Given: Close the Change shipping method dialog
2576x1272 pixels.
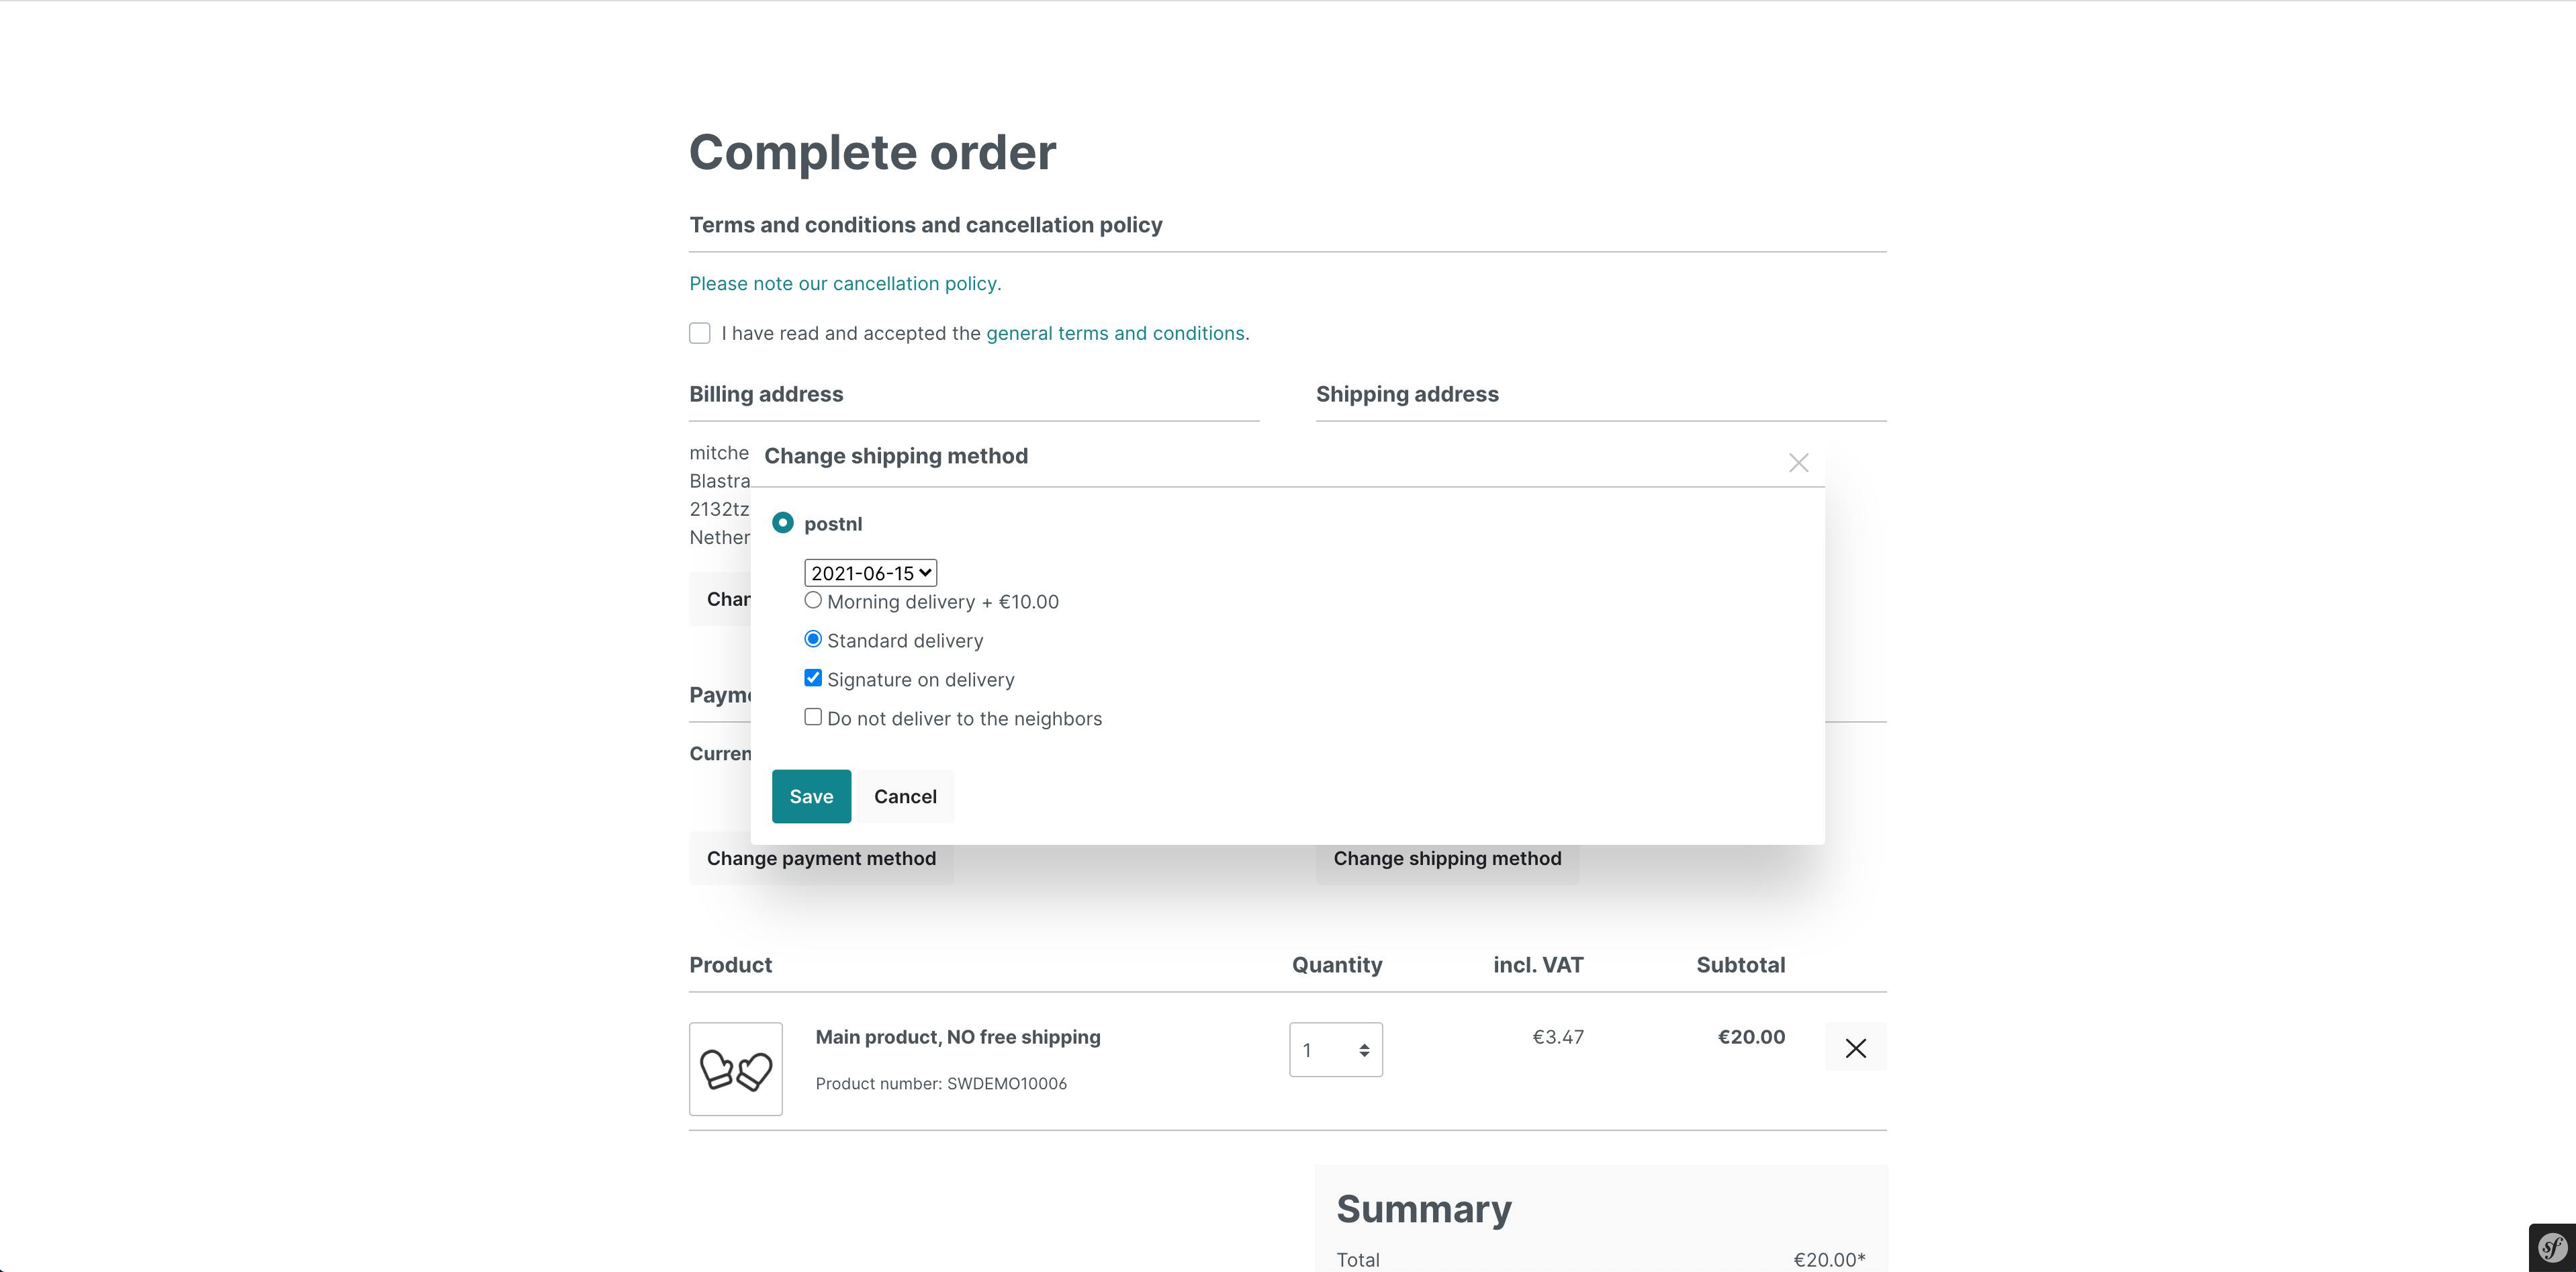Looking at the screenshot, I should [1797, 462].
